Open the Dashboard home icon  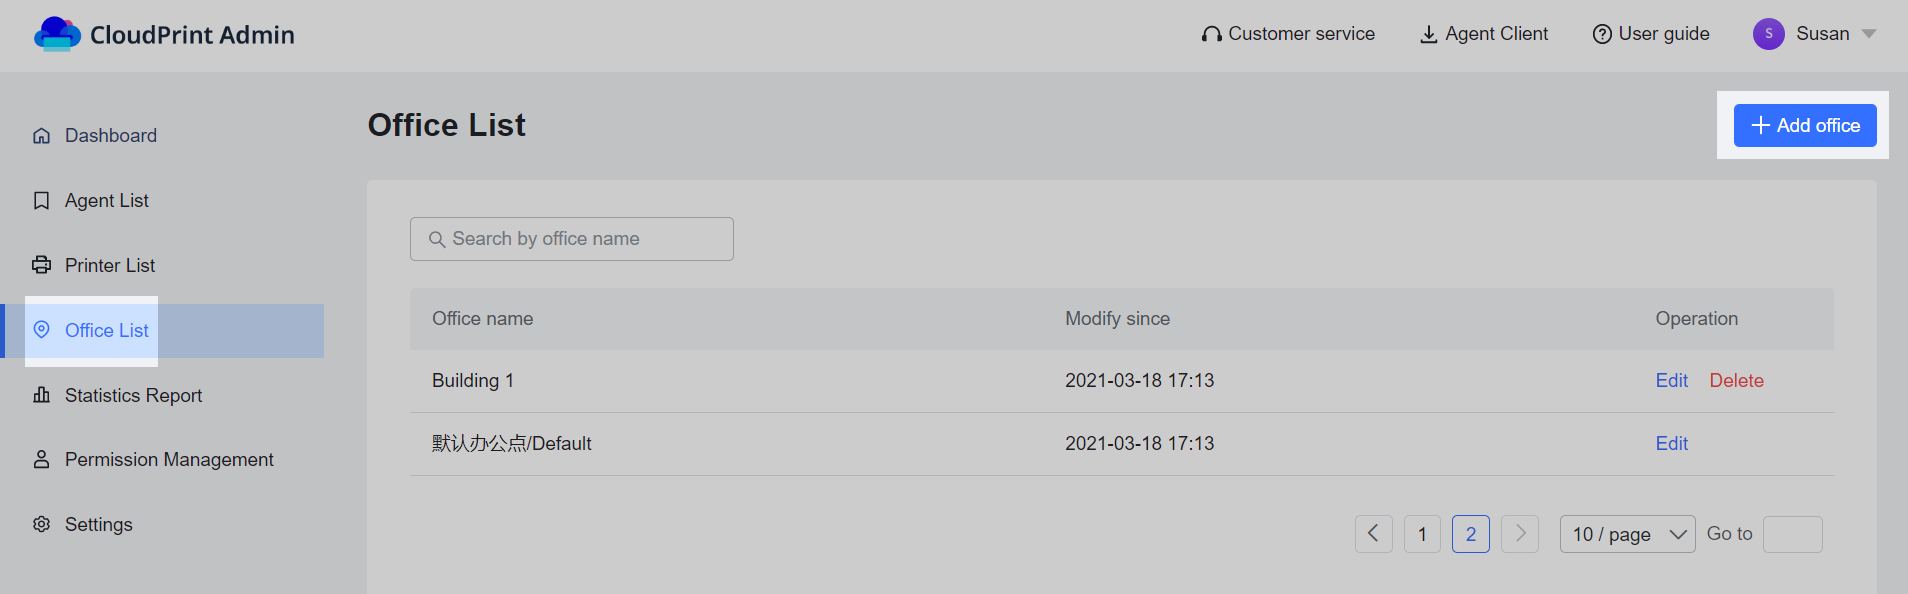pyautogui.click(x=41, y=135)
